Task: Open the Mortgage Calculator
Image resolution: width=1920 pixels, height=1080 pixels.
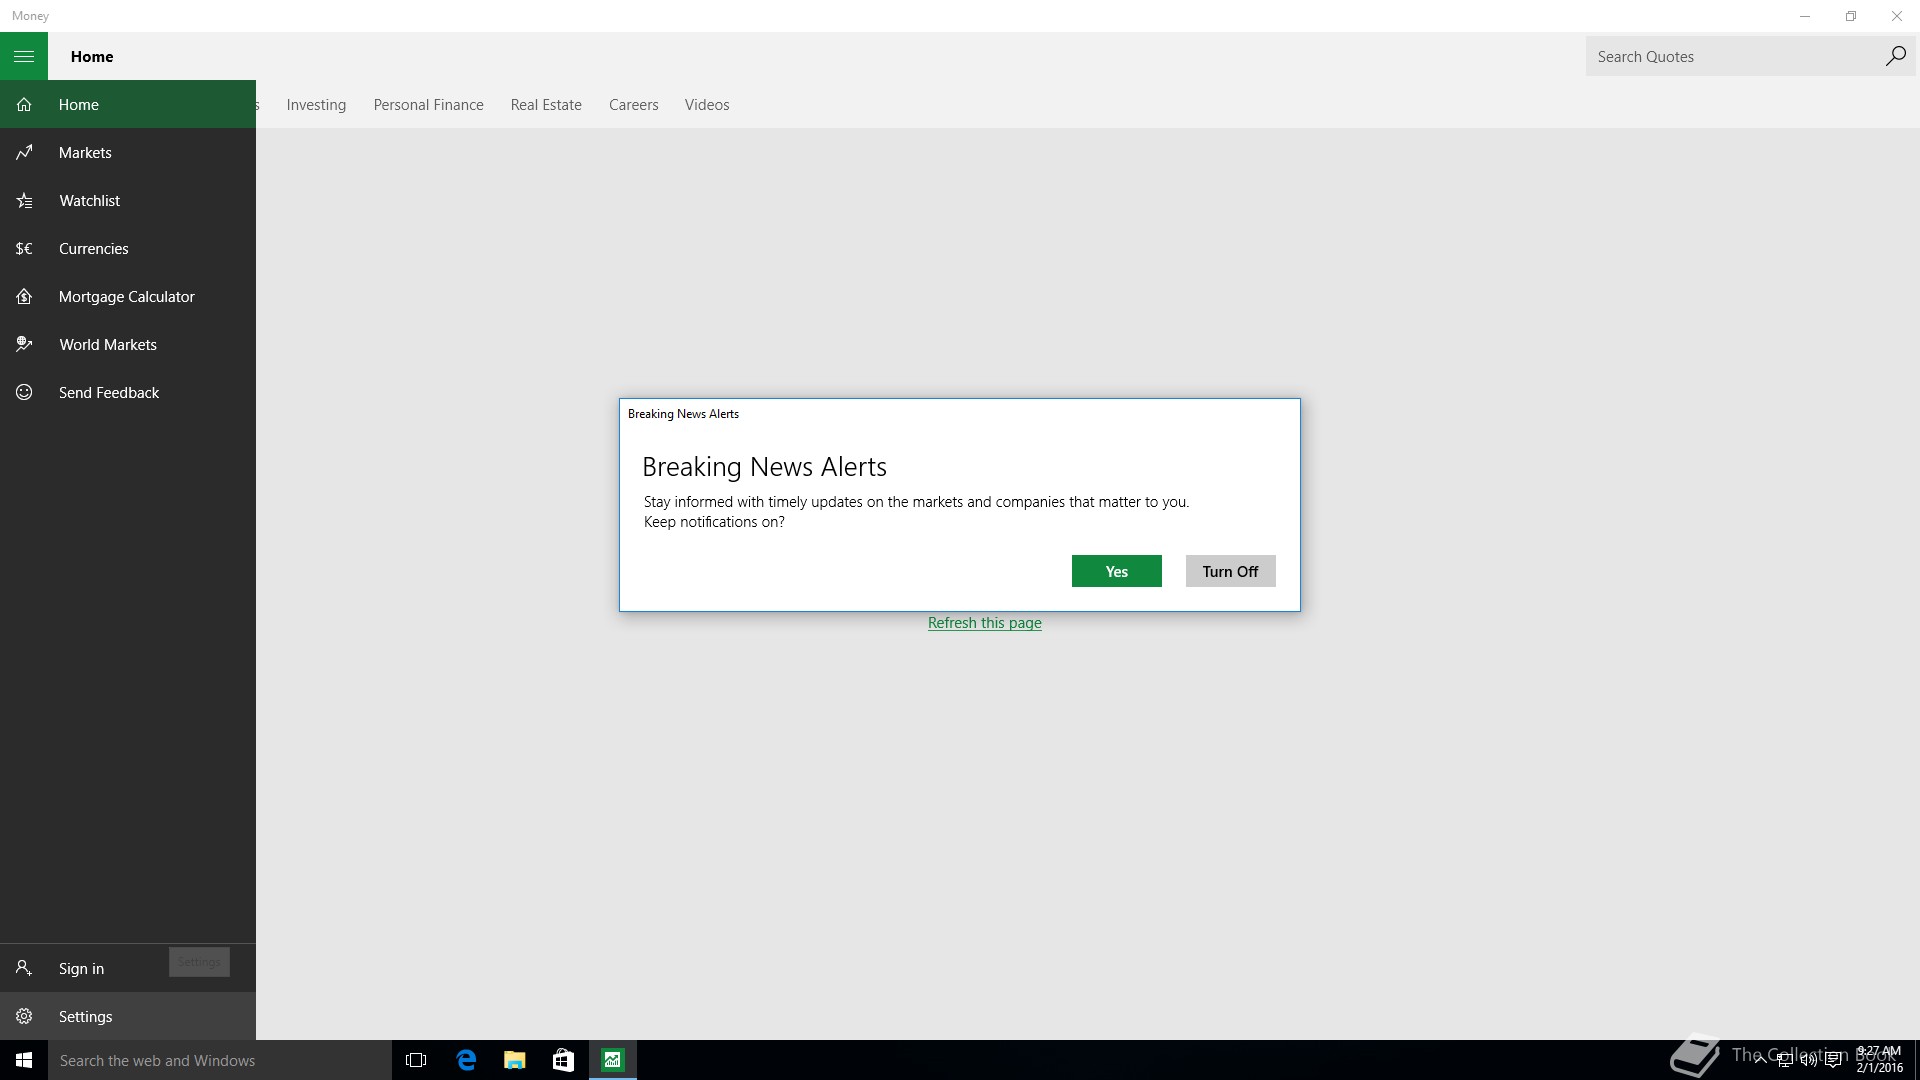Action: coord(126,297)
